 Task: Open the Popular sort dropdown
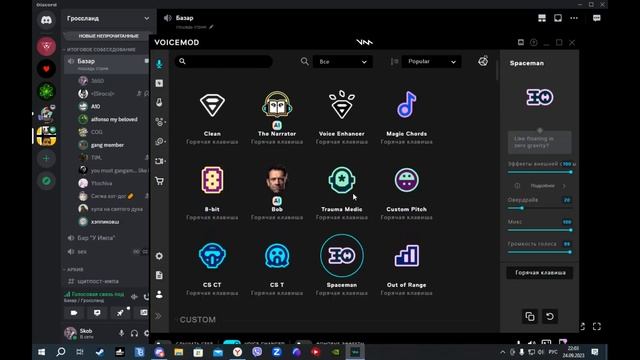(431, 62)
